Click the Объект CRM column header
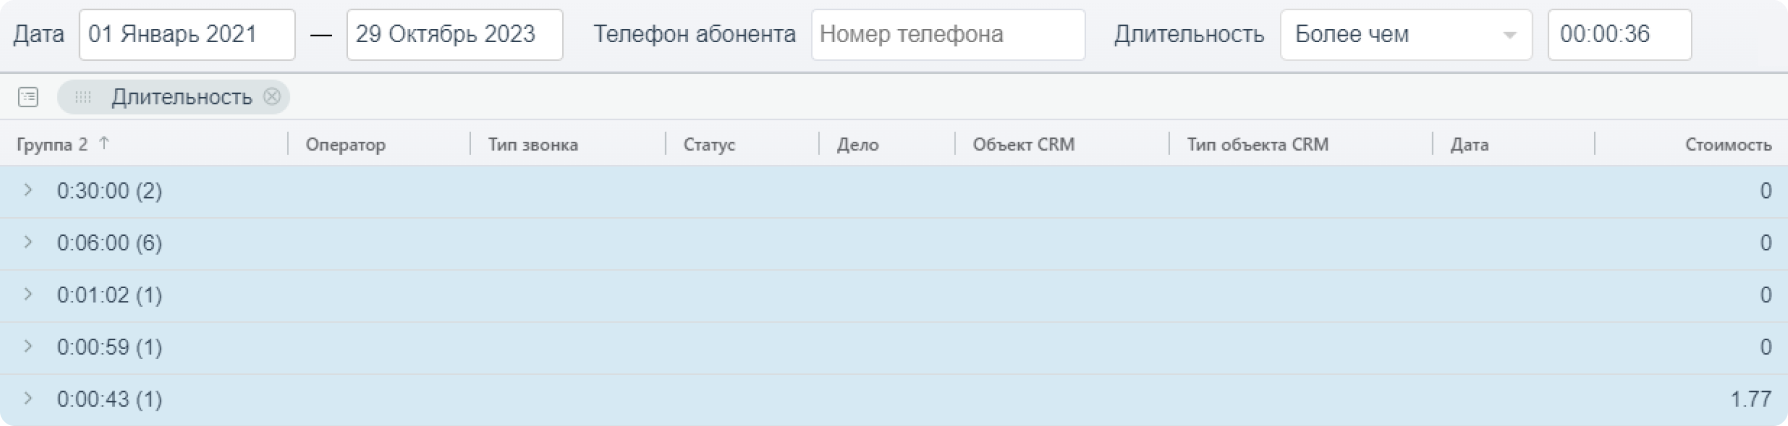This screenshot has width=1788, height=426. [1023, 144]
